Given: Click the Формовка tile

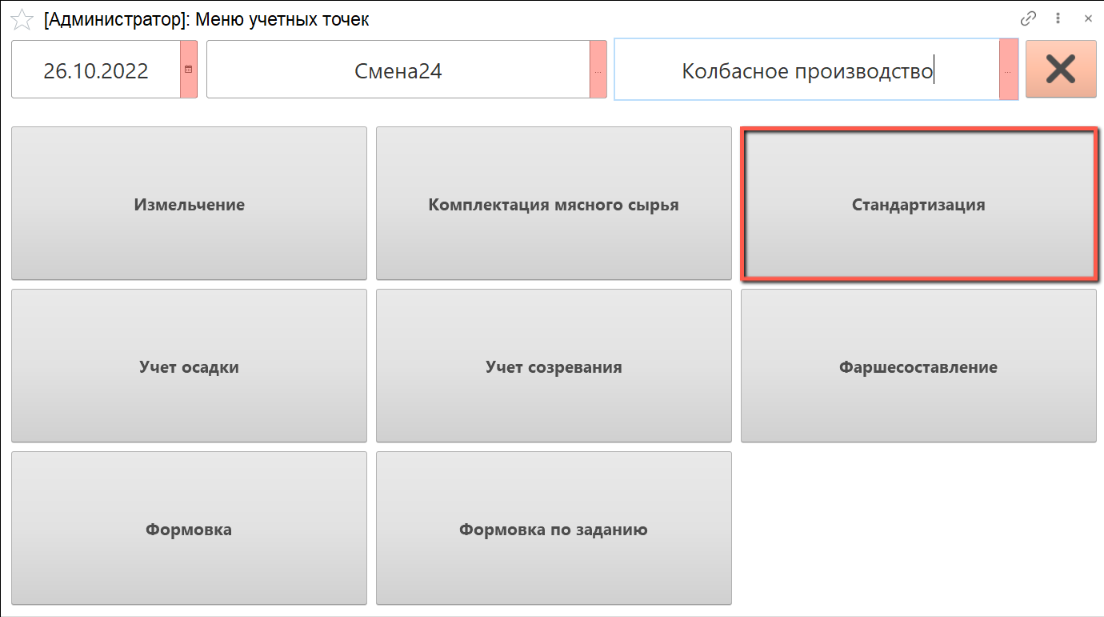Looking at the screenshot, I should click(x=189, y=528).
